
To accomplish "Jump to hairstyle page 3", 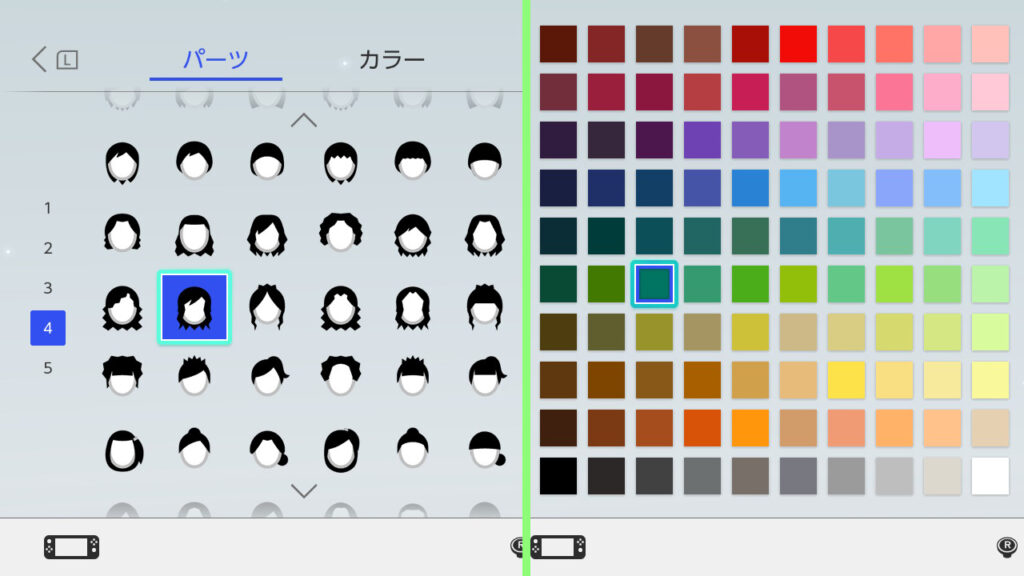I will (48, 288).
